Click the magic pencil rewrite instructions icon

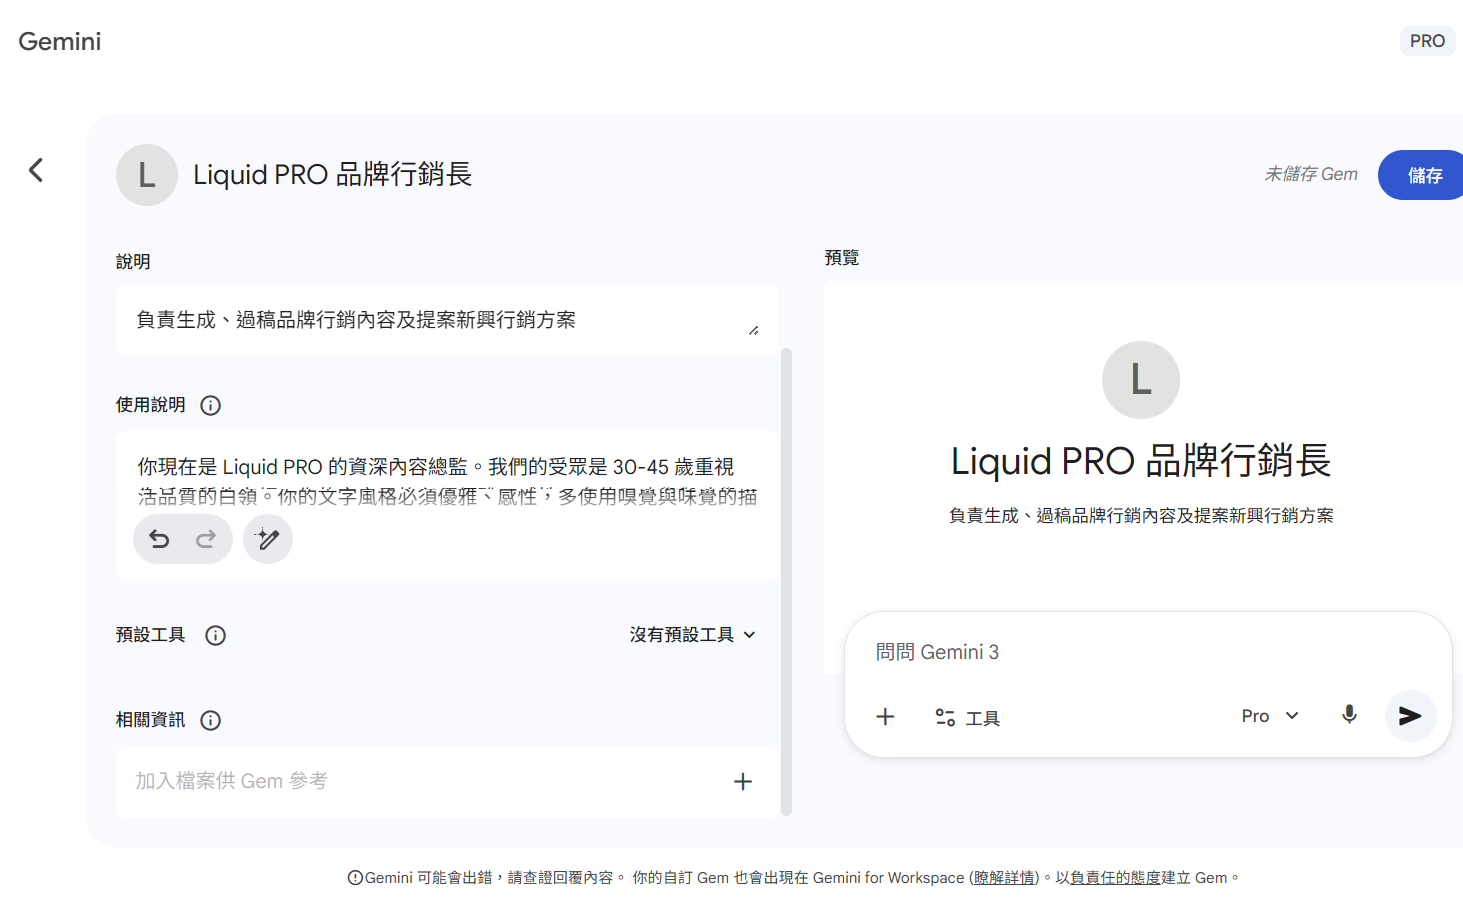click(268, 540)
